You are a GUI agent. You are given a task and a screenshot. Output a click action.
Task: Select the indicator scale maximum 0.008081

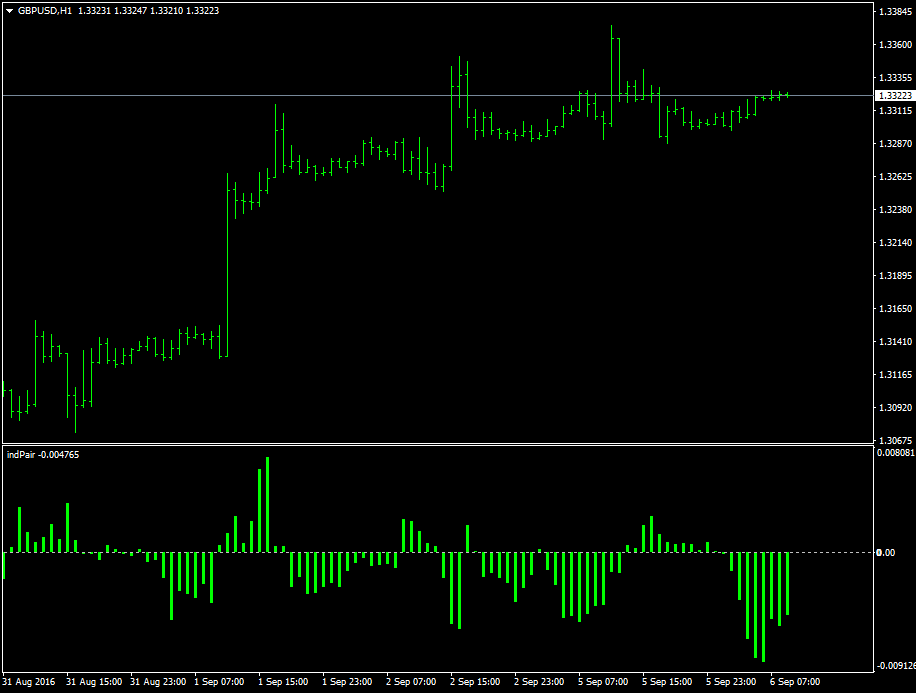(896, 453)
